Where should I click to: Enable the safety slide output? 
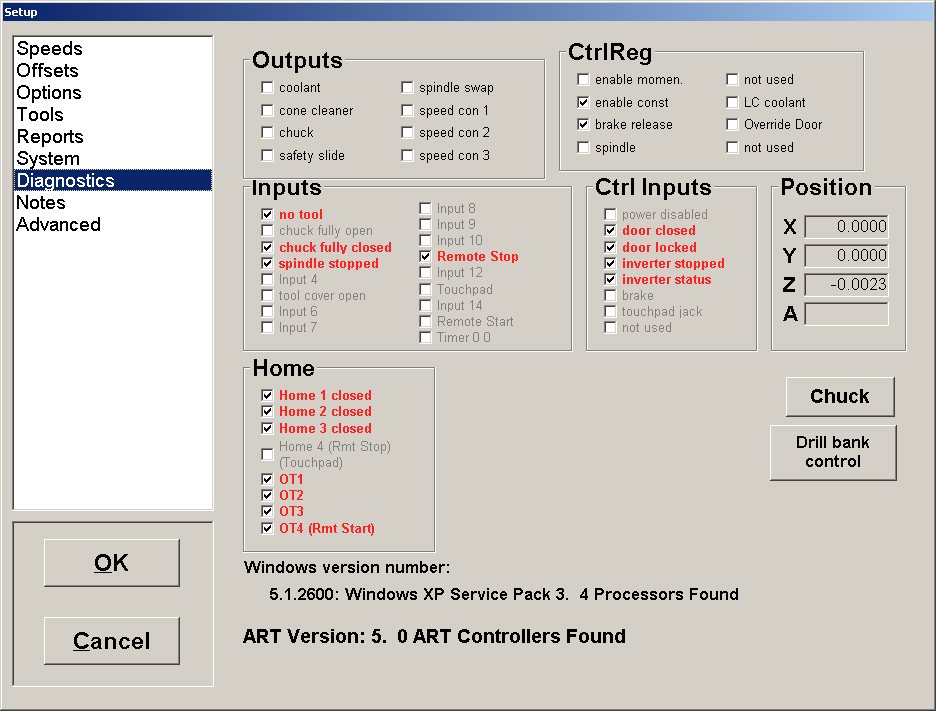point(267,156)
